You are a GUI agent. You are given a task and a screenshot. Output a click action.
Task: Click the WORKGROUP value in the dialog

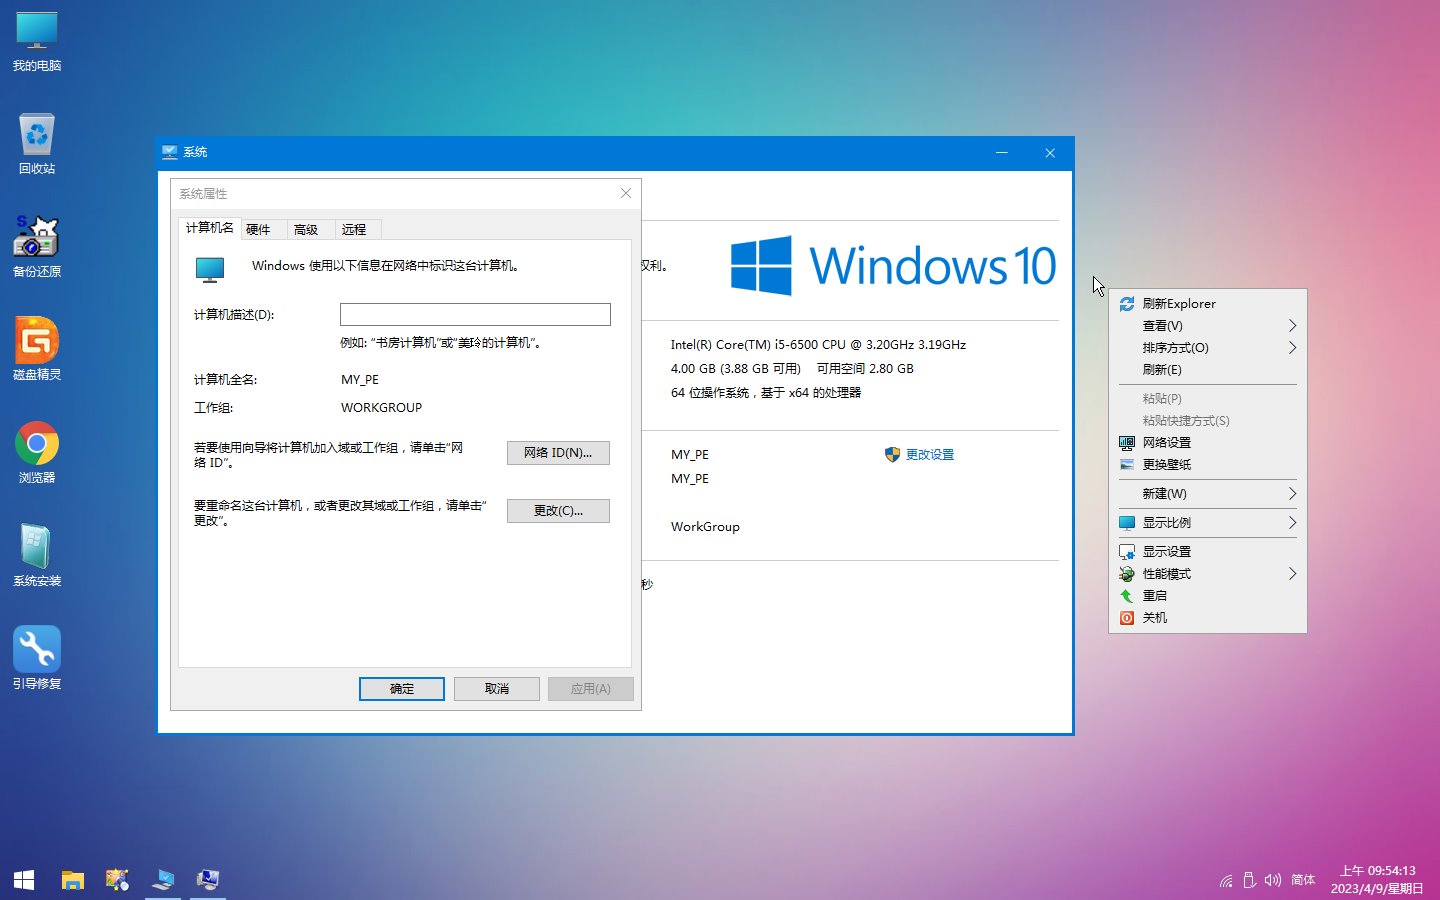pyautogui.click(x=381, y=408)
